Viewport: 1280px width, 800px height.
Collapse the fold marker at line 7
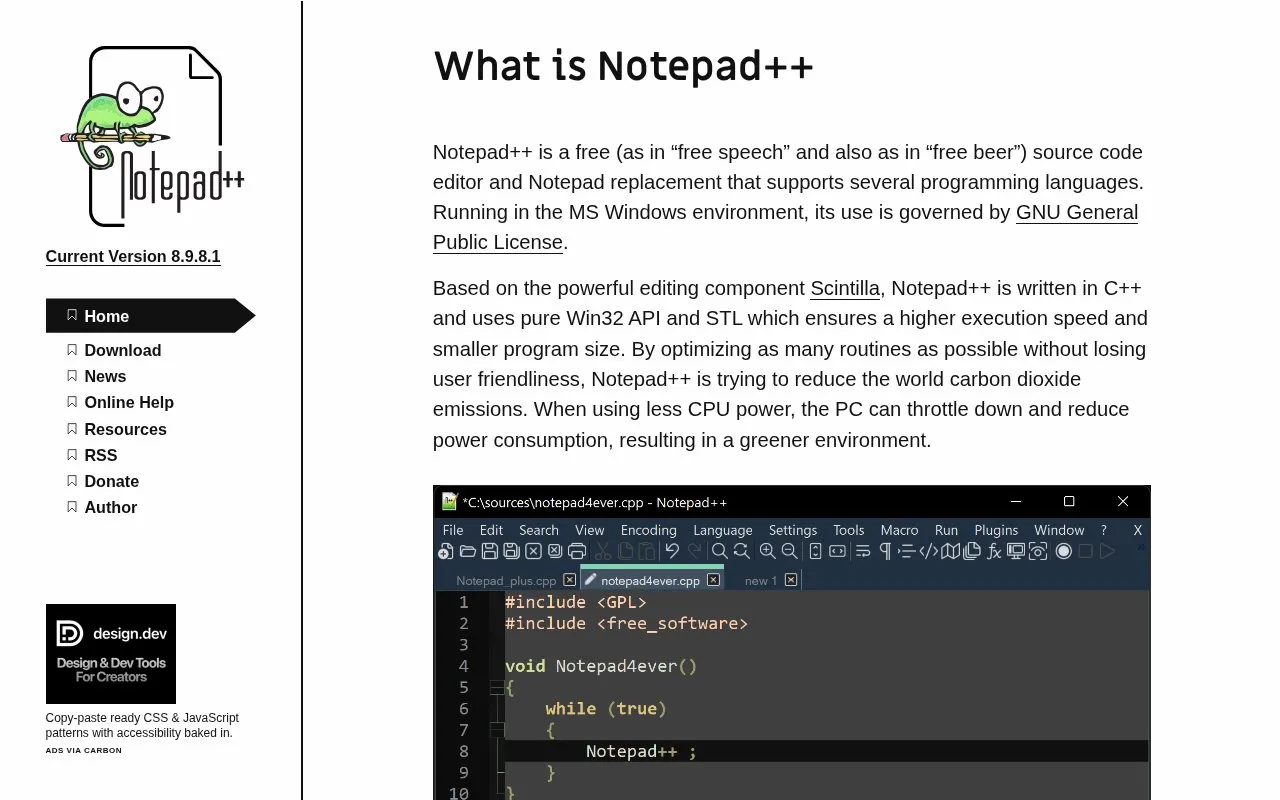coord(496,730)
